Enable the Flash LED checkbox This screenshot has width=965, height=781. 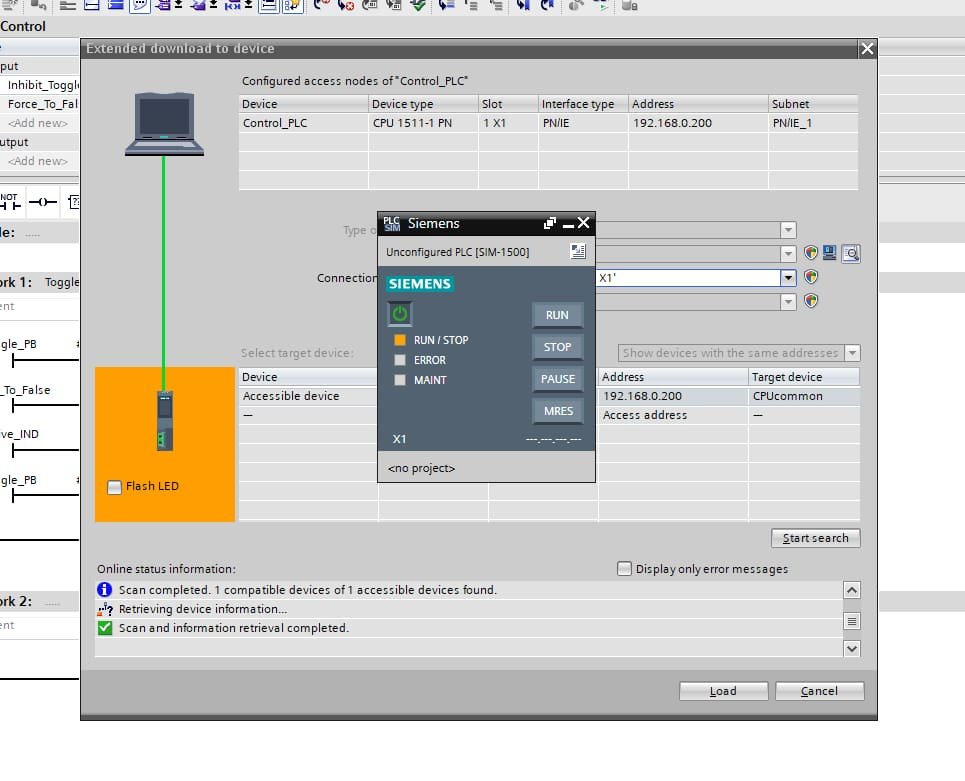(114, 485)
